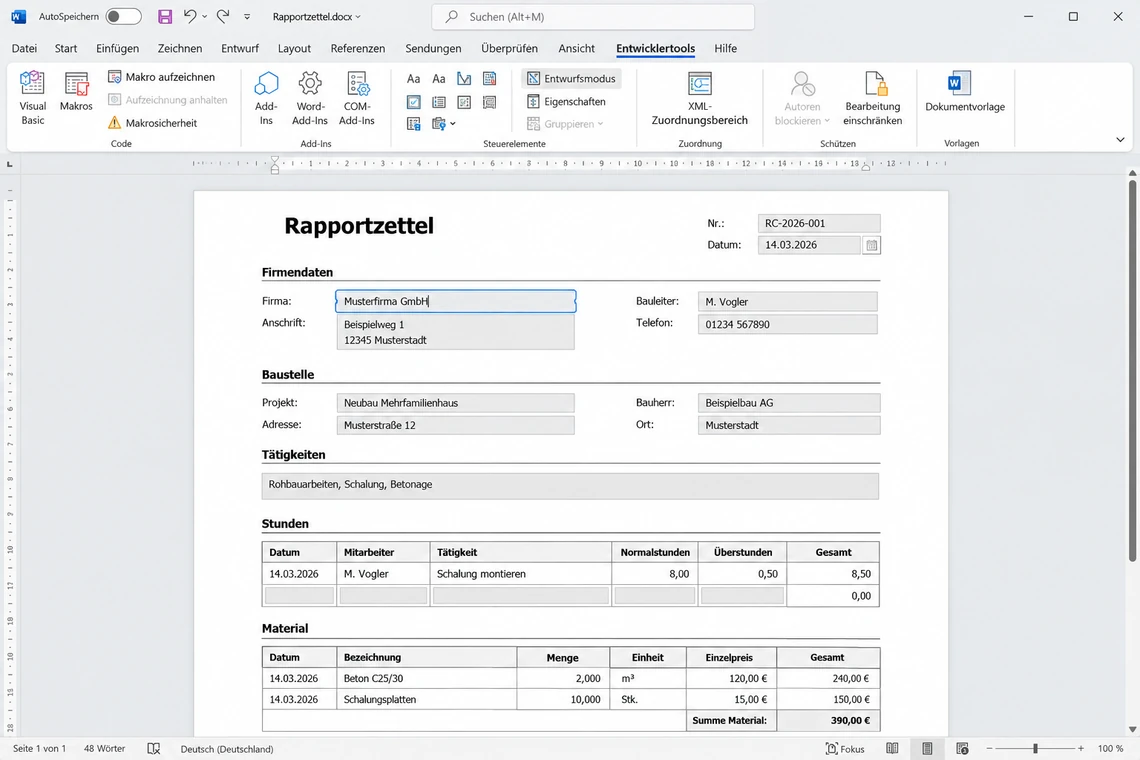The image size is (1140, 760).
Task: Switch to read mode view
Action: [892, 748]
